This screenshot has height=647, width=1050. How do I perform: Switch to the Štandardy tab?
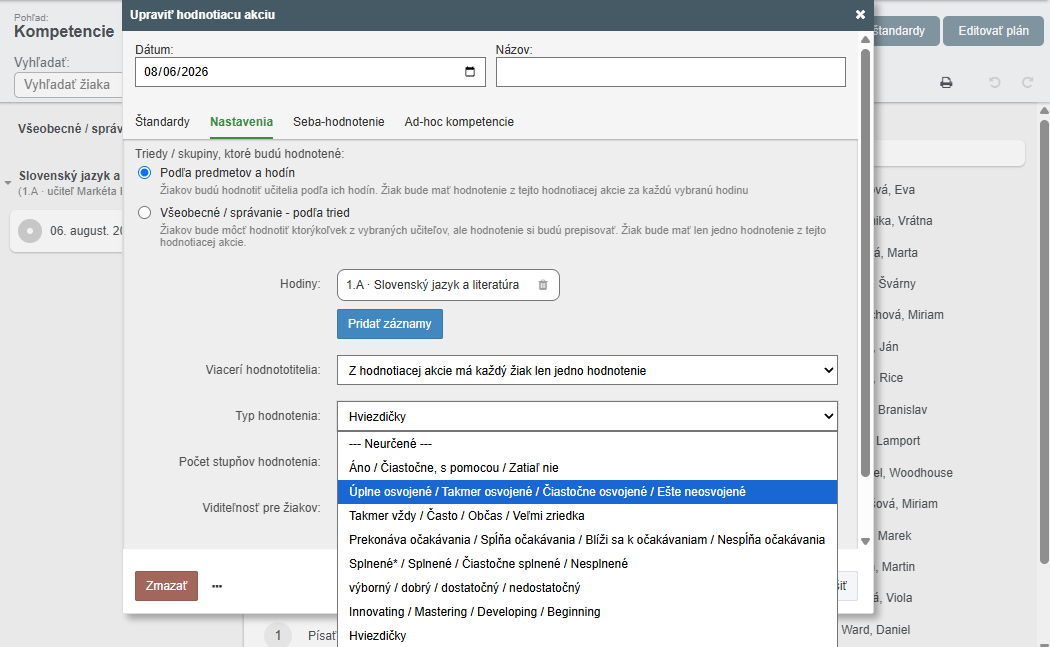point(162,122)
